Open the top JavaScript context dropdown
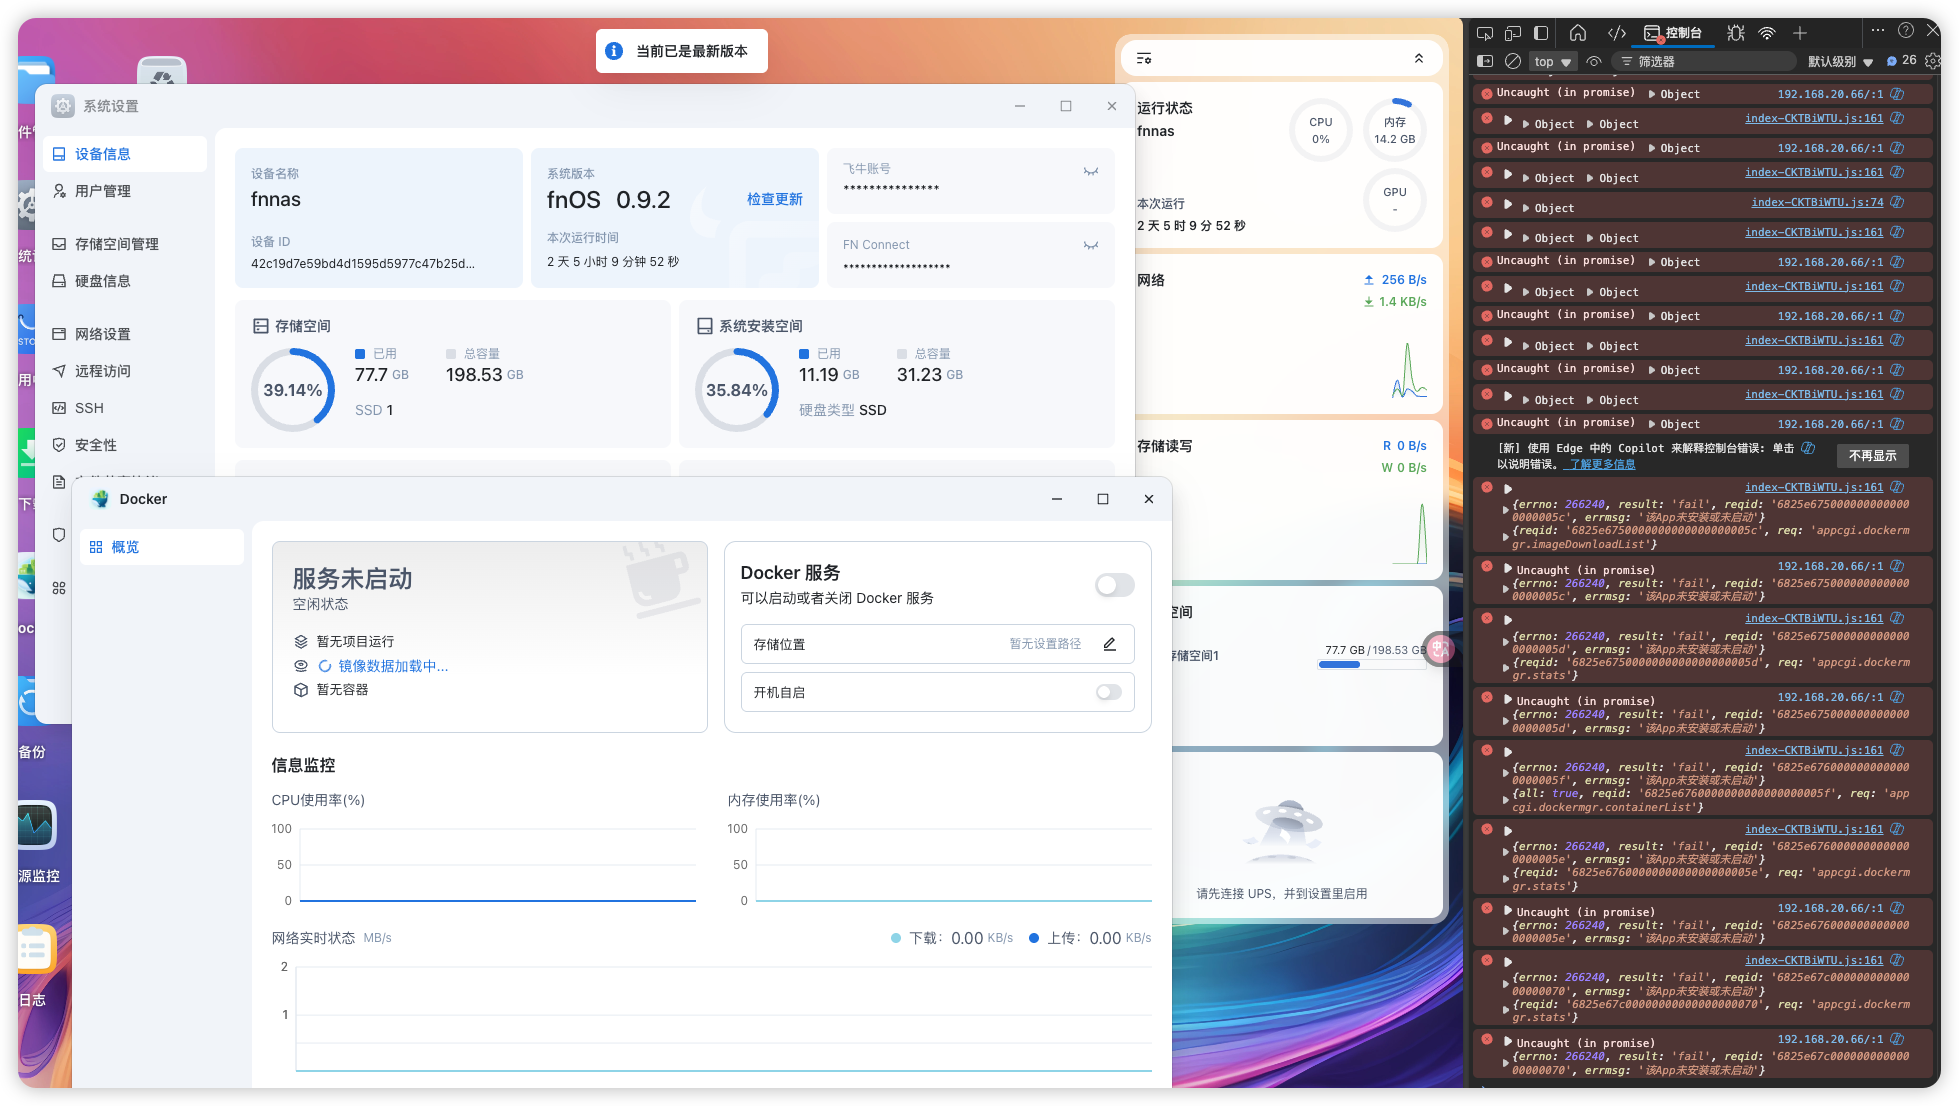Screen dimensions: 1959x1106 coord(1553,61)
